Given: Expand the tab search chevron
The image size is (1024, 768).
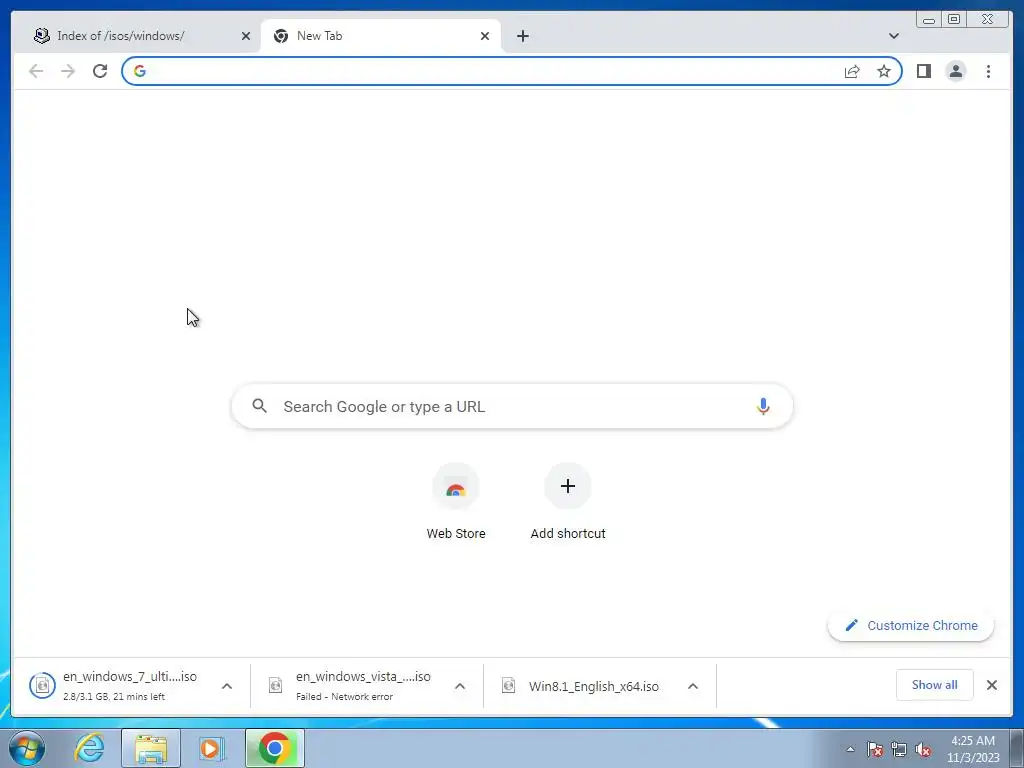Looking at the screenshot, I should tap(893, 36).
